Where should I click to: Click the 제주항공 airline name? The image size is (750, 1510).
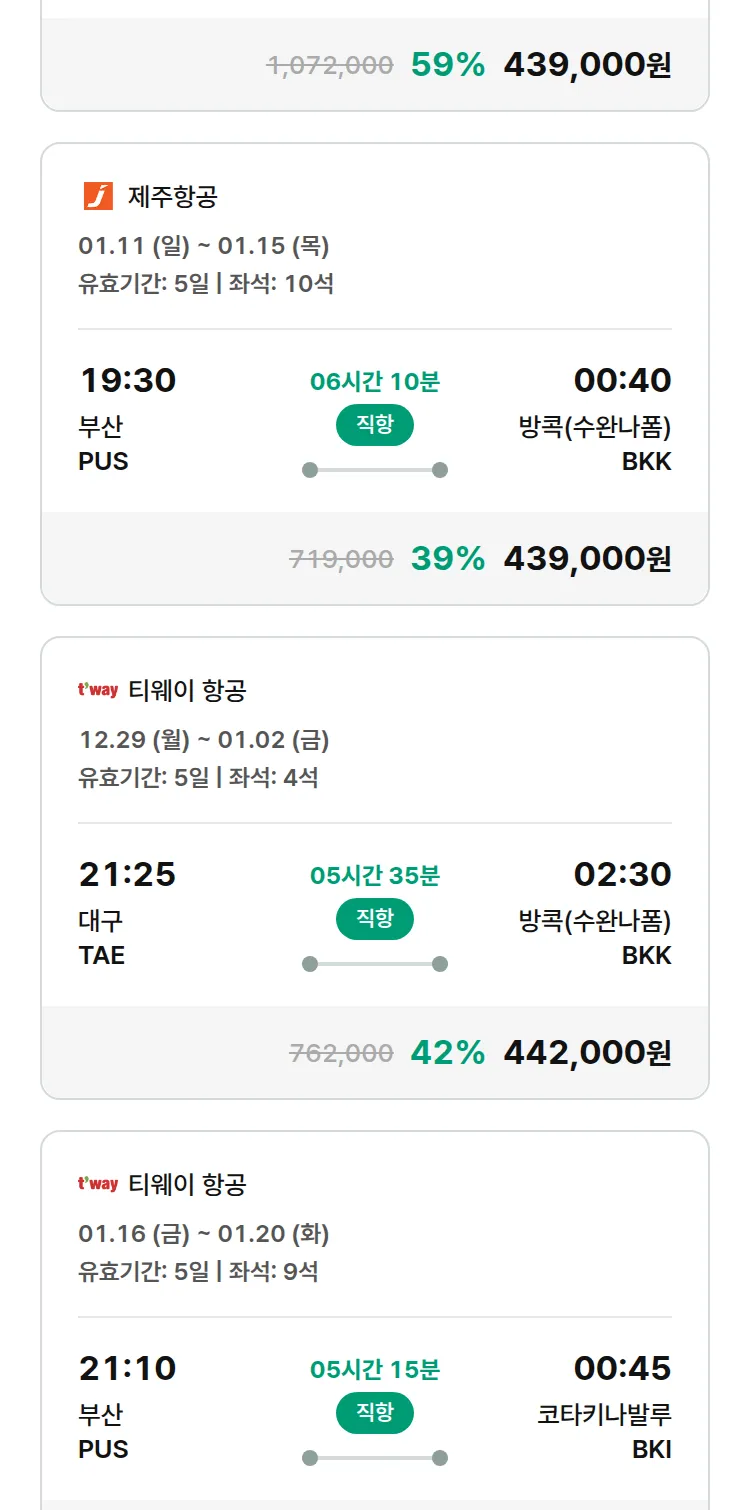coord(172,196)
